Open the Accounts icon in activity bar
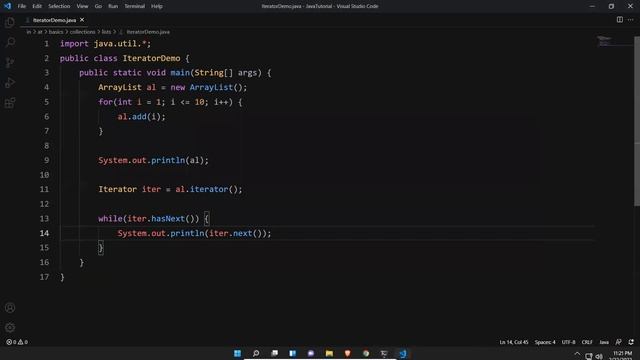640x360 pixels. [10, 308]
